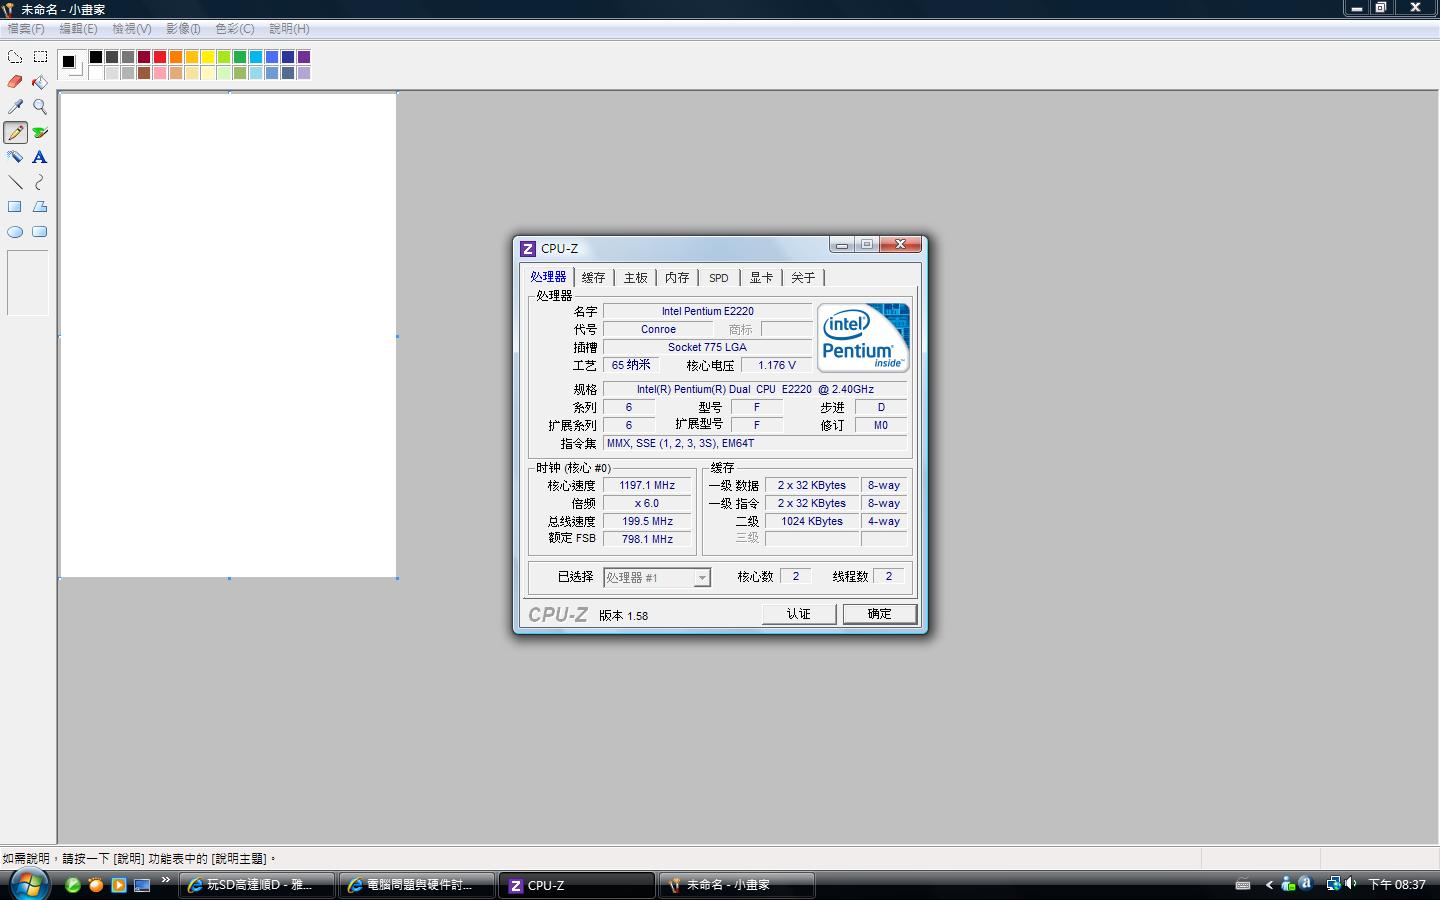1440x900 pixels.
Task: Pick the Curve tool
Action: [40, 182]
